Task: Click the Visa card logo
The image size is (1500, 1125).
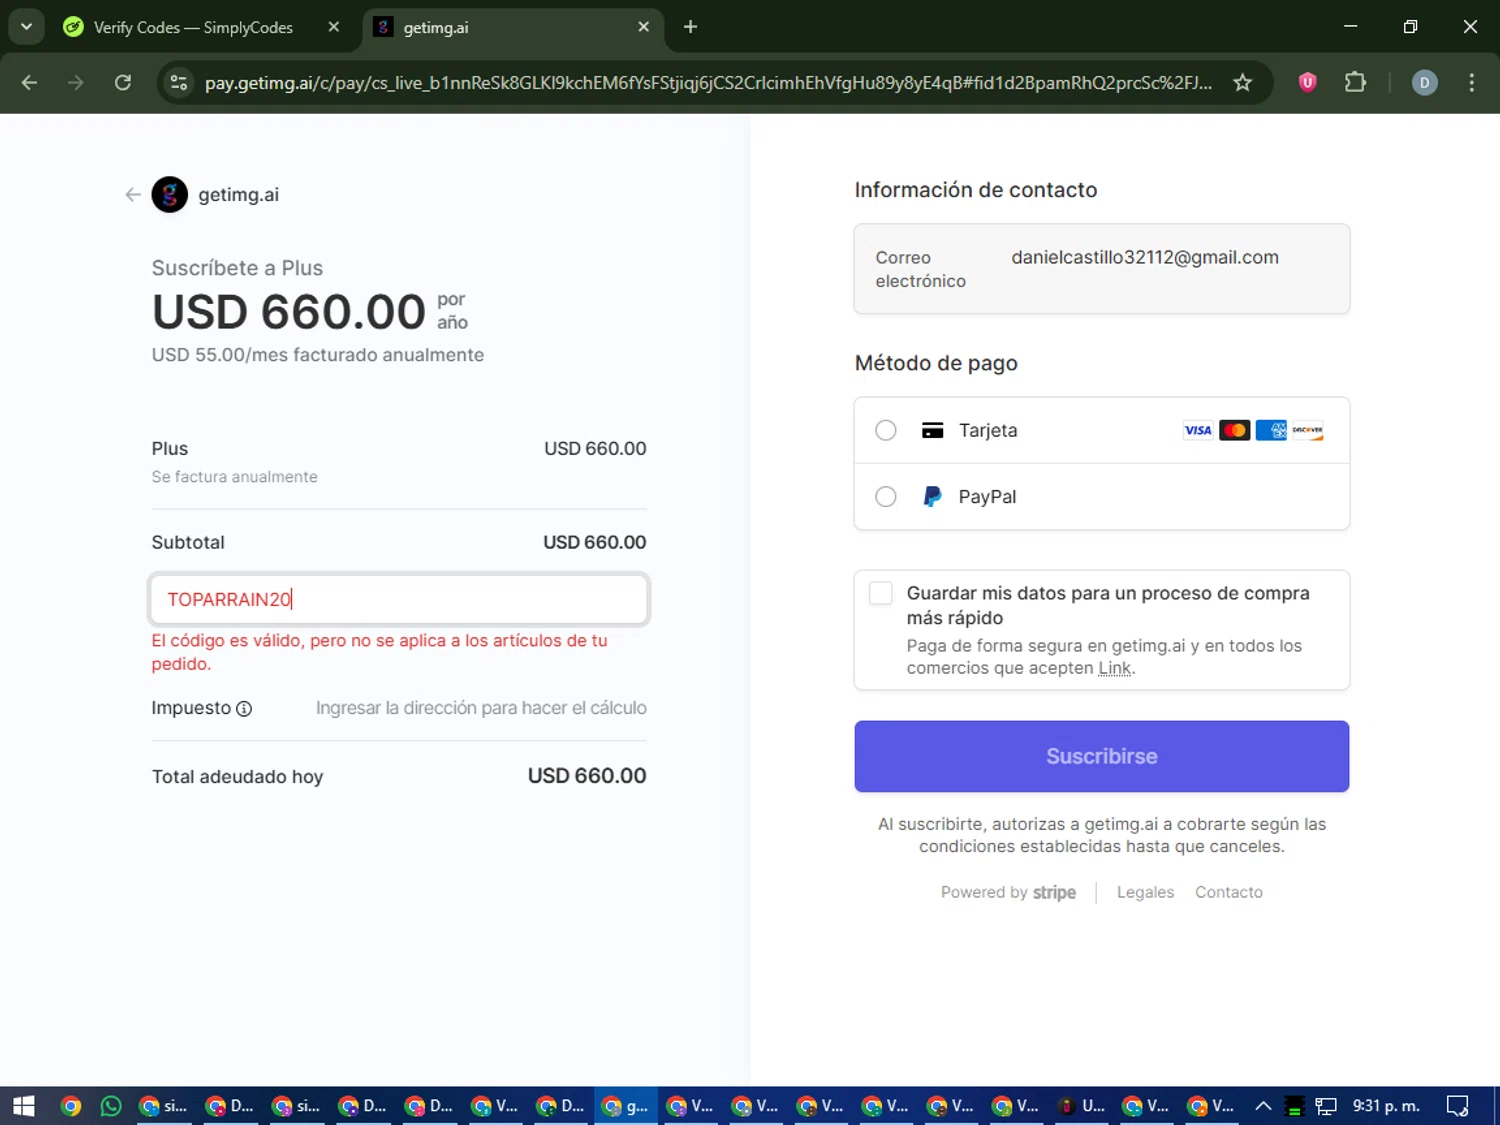Action: click(x=1198, y=431)
